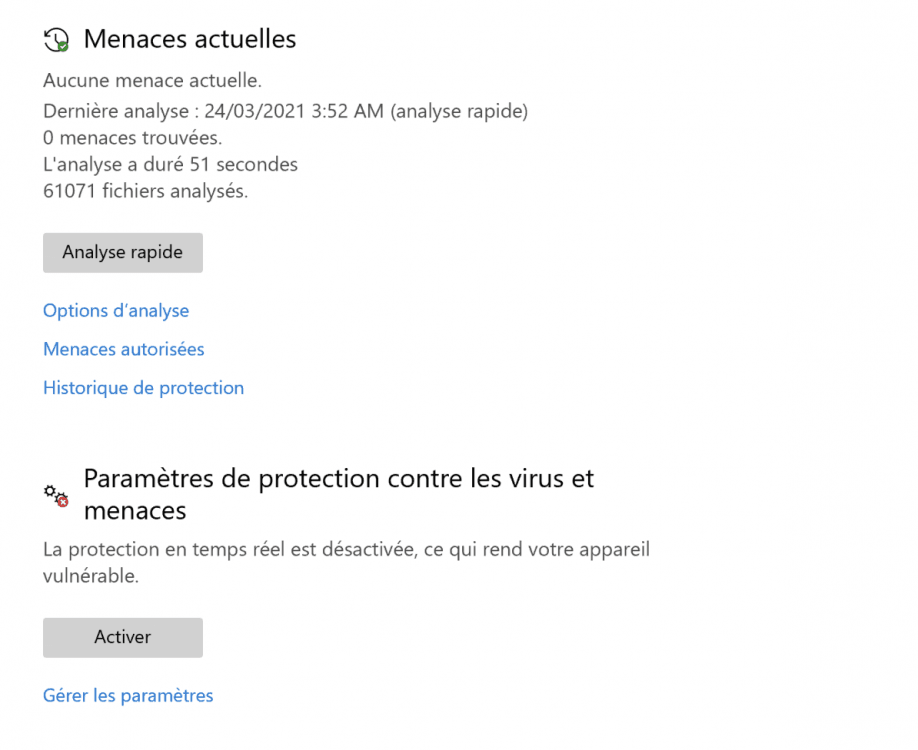Click the Menaces actuelles scan history icon

click(55, 39)
